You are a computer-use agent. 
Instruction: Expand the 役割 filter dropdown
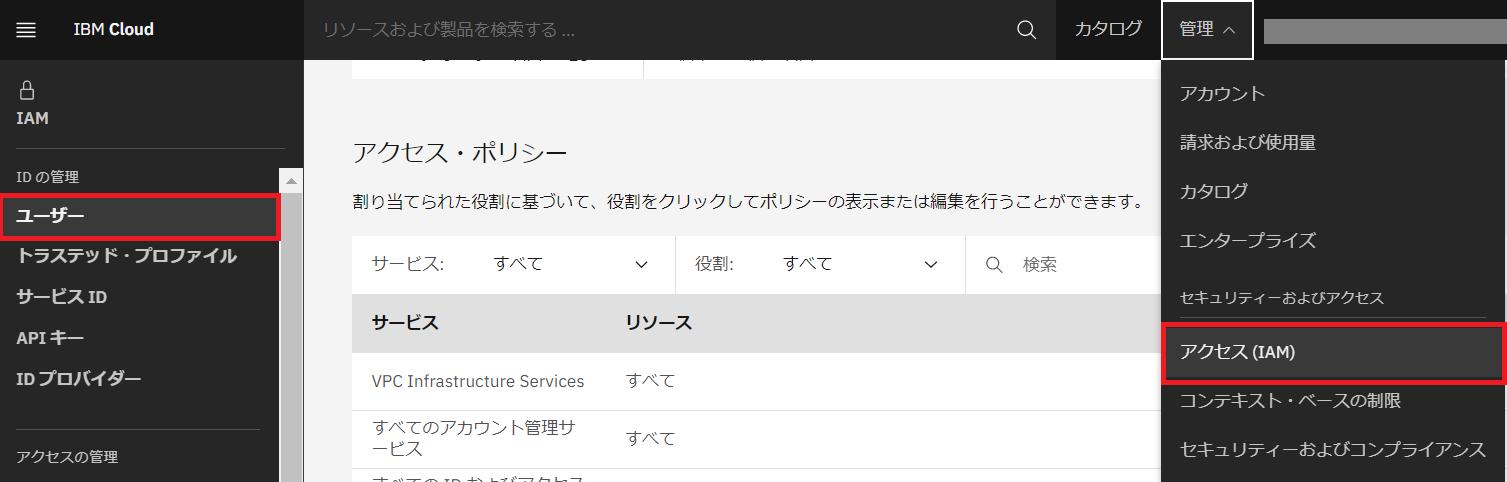(x=930, y=265)
